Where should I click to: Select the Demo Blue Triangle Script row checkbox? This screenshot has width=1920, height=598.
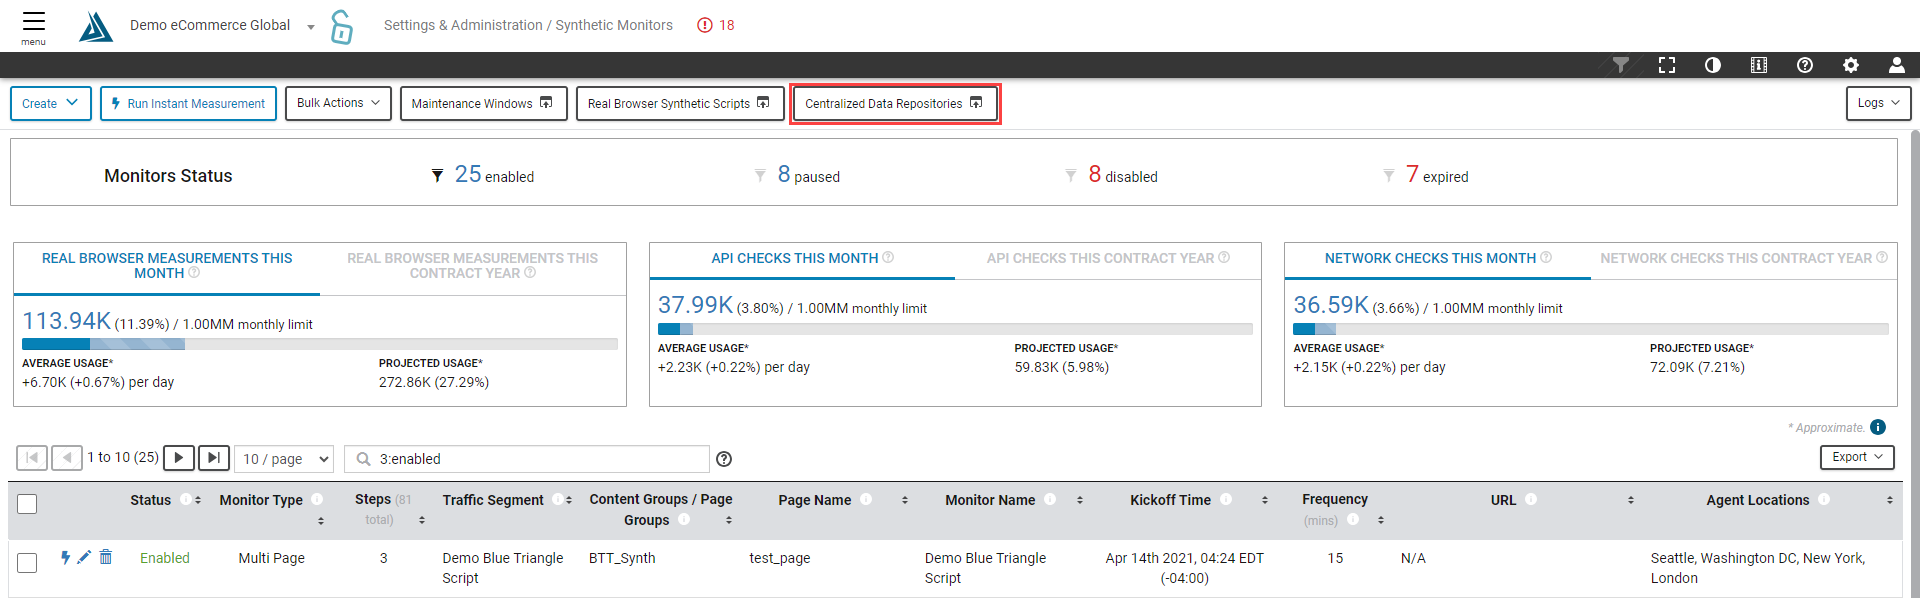coord(28,563)
